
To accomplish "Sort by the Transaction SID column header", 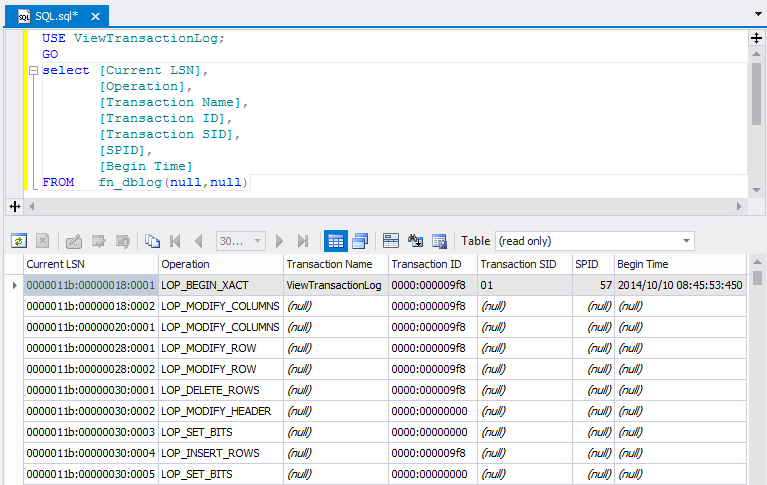I will (x=525, y=264).
